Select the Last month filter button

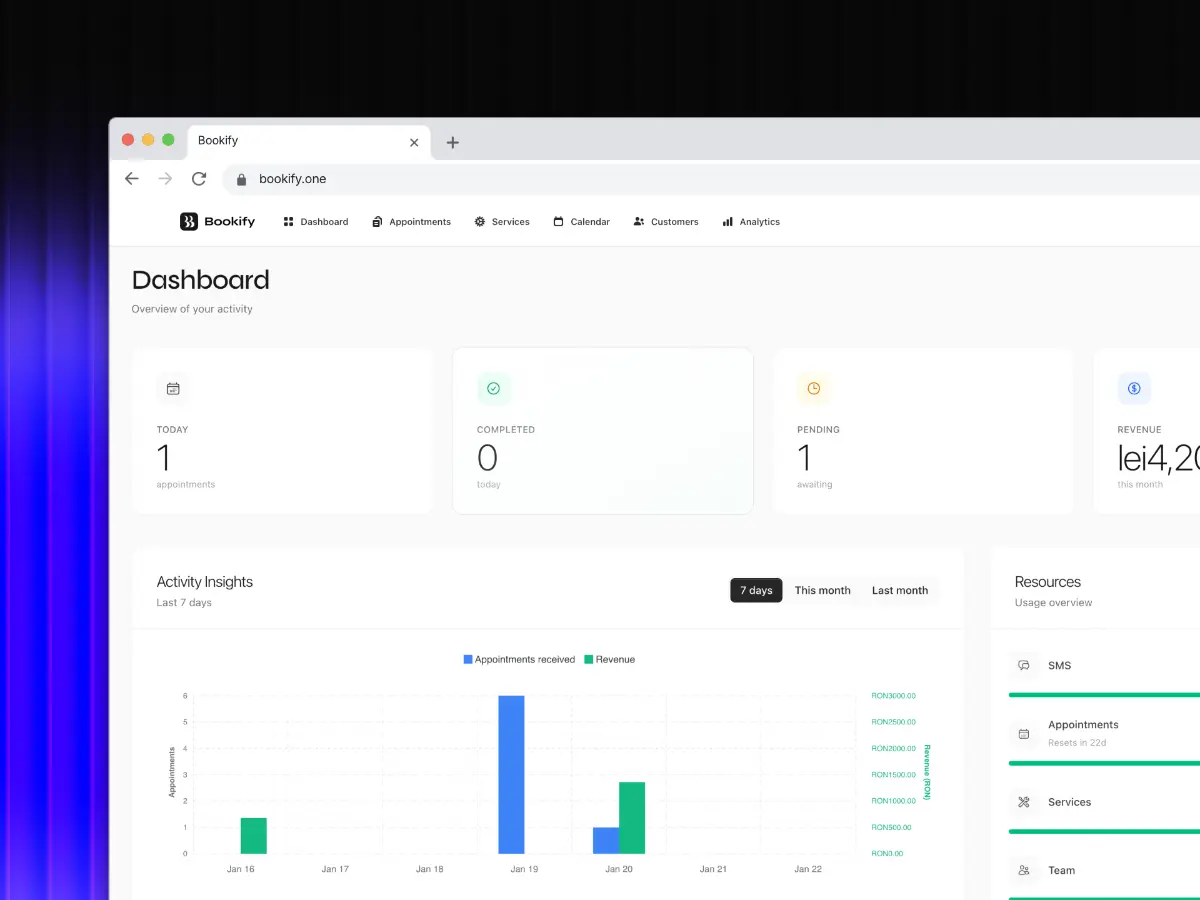point(899,590)
